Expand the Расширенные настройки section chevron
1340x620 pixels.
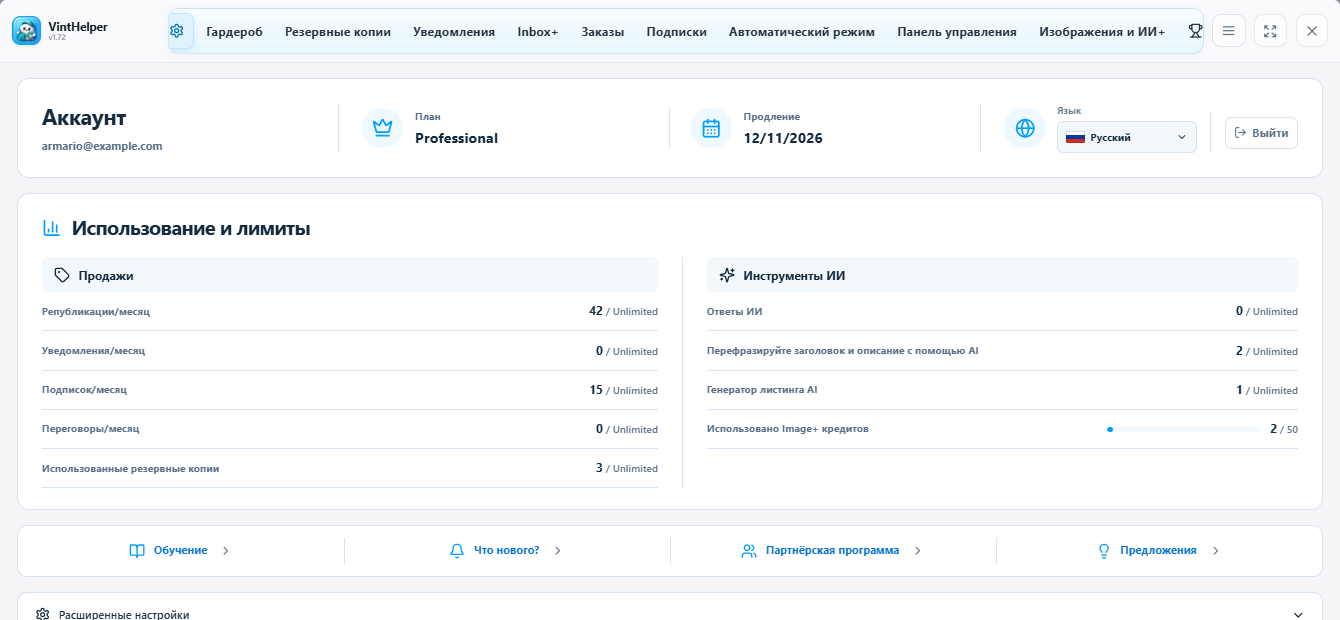point(1298,615)
